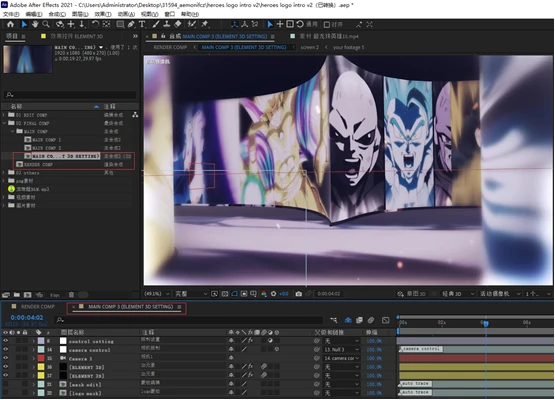
Task: Collapse the 02 FINAL COMP folder
Action: coord(4,123)
